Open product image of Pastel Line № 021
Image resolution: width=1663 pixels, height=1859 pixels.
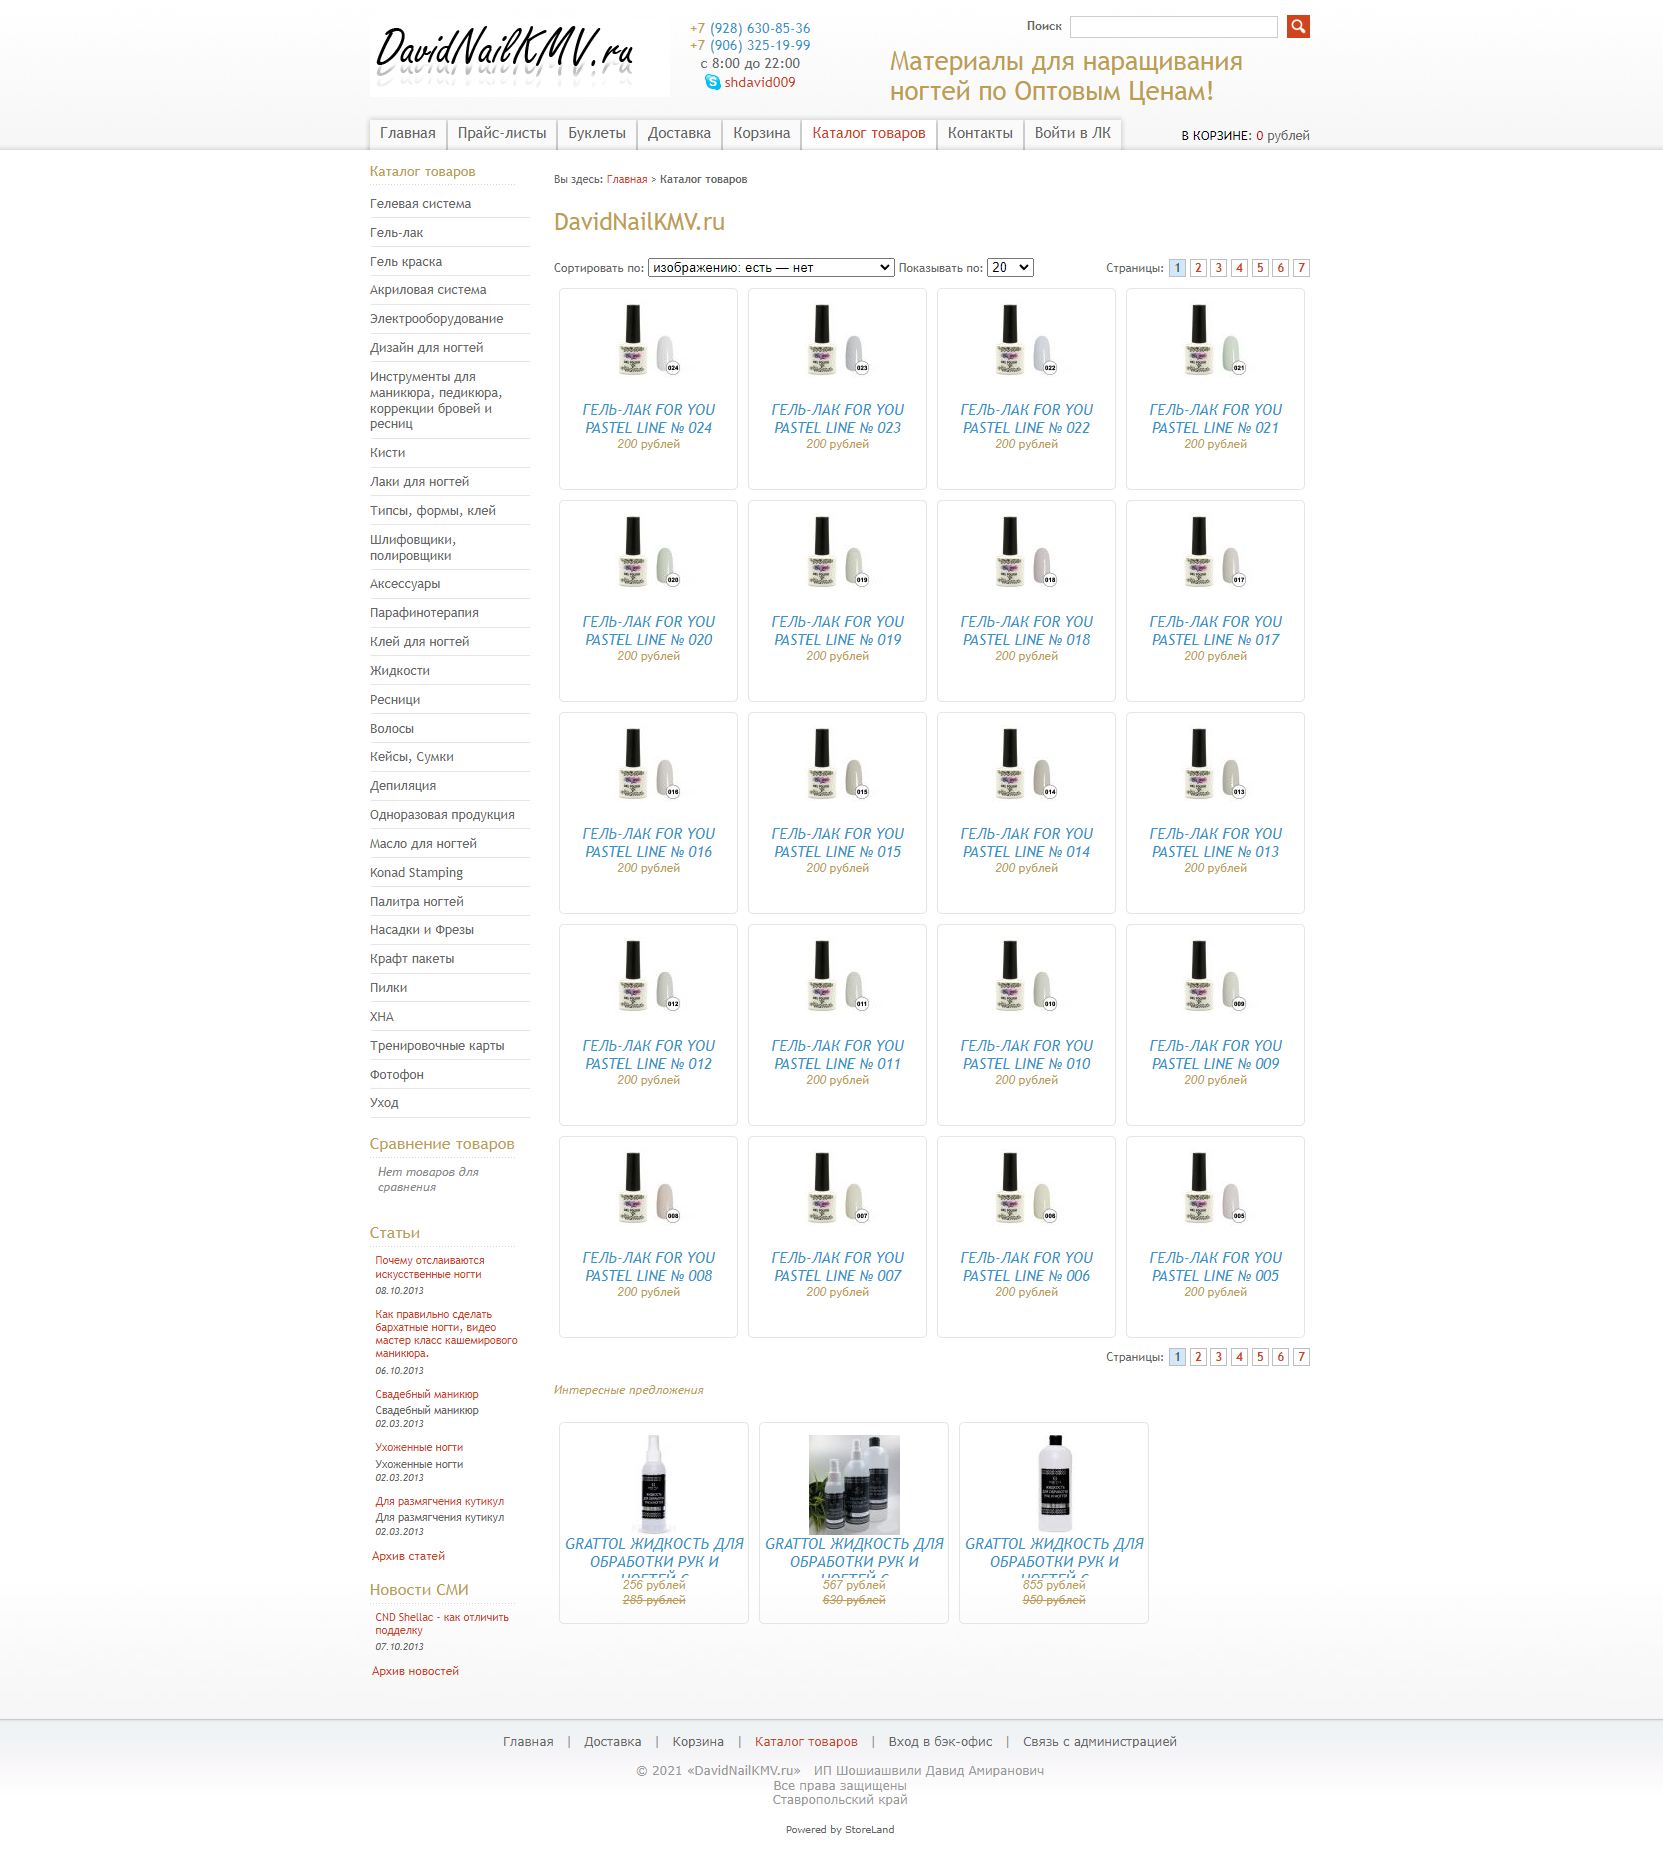(1215, 340)
